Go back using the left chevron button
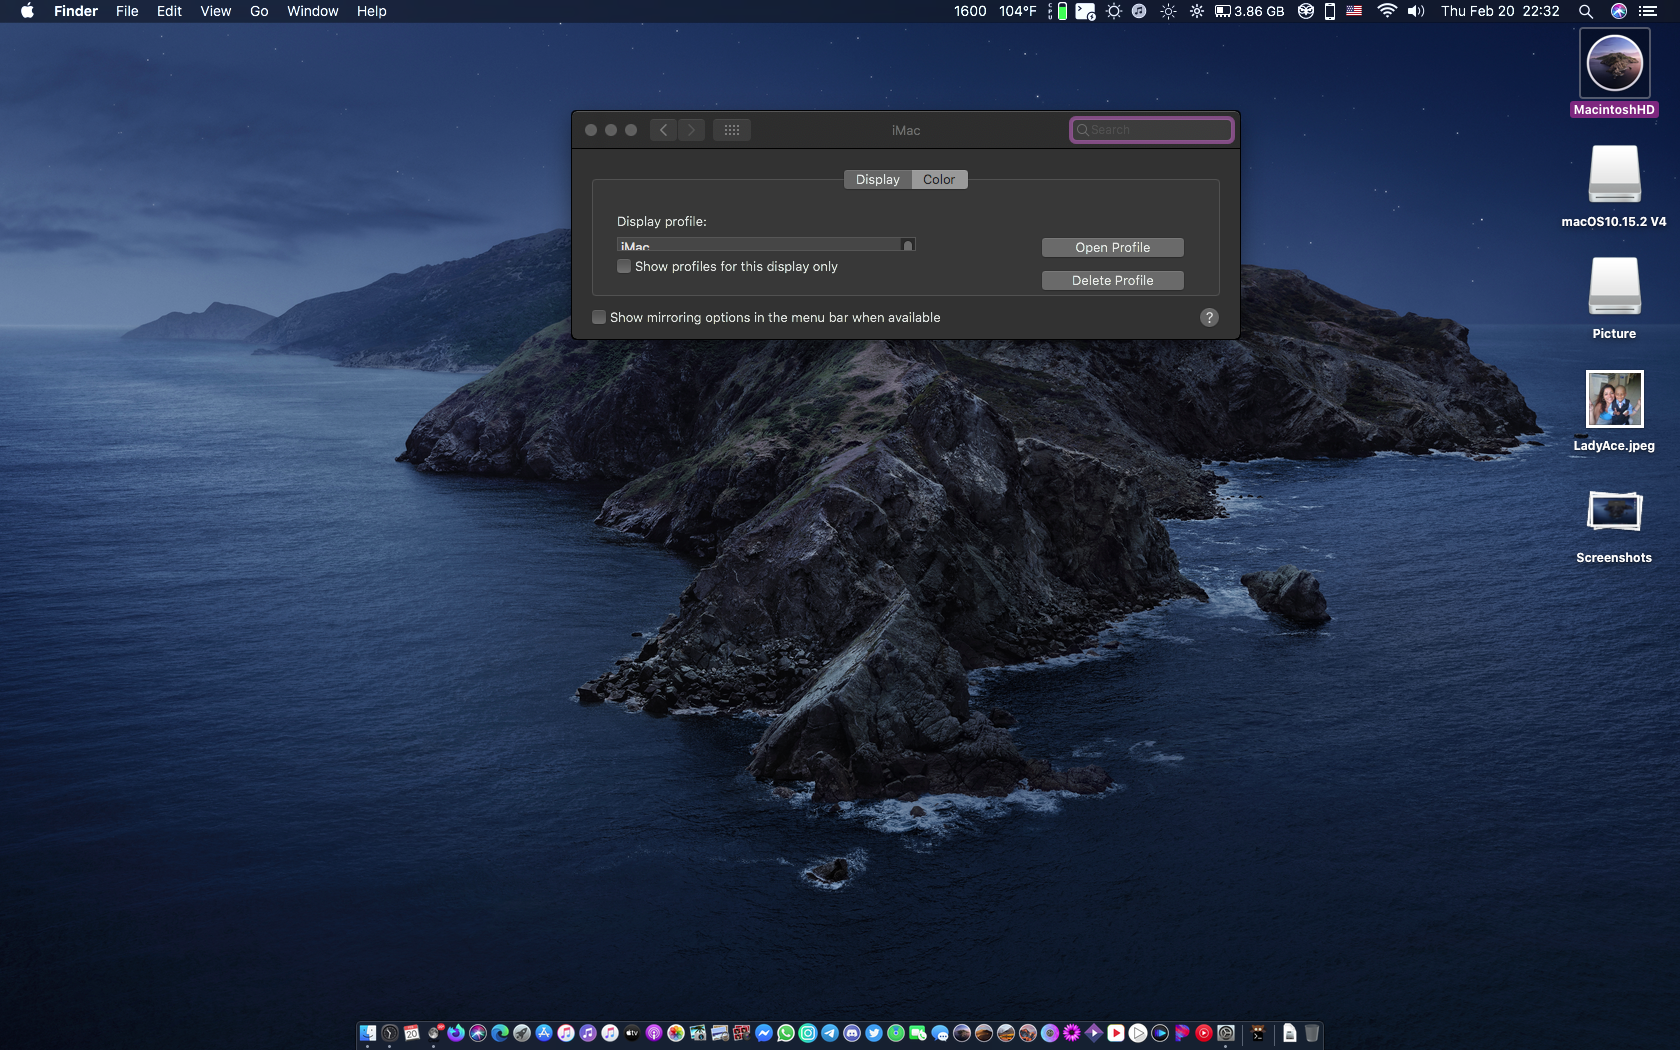The width and height of the screenshot is (1680, 1050). pyautogui.click(x=663, y=130)
